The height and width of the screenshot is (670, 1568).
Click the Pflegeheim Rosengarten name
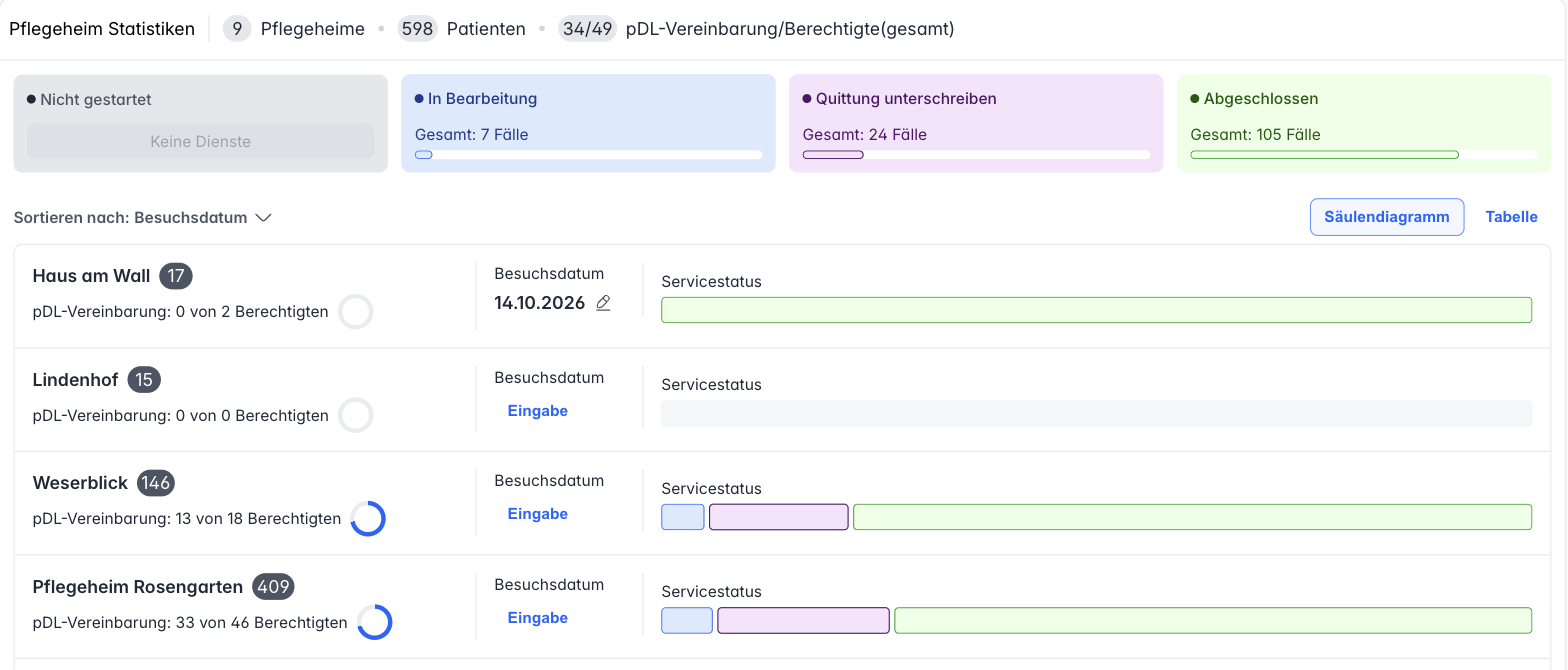click(138, 587)
